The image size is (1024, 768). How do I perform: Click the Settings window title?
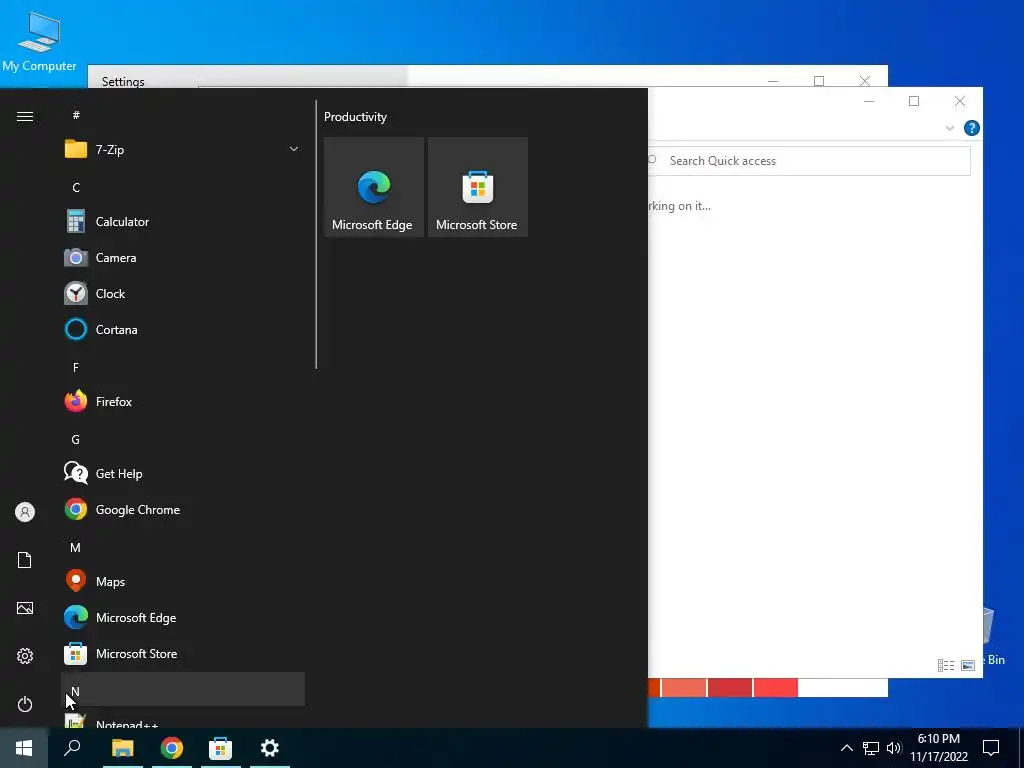[x=123, y=81]
